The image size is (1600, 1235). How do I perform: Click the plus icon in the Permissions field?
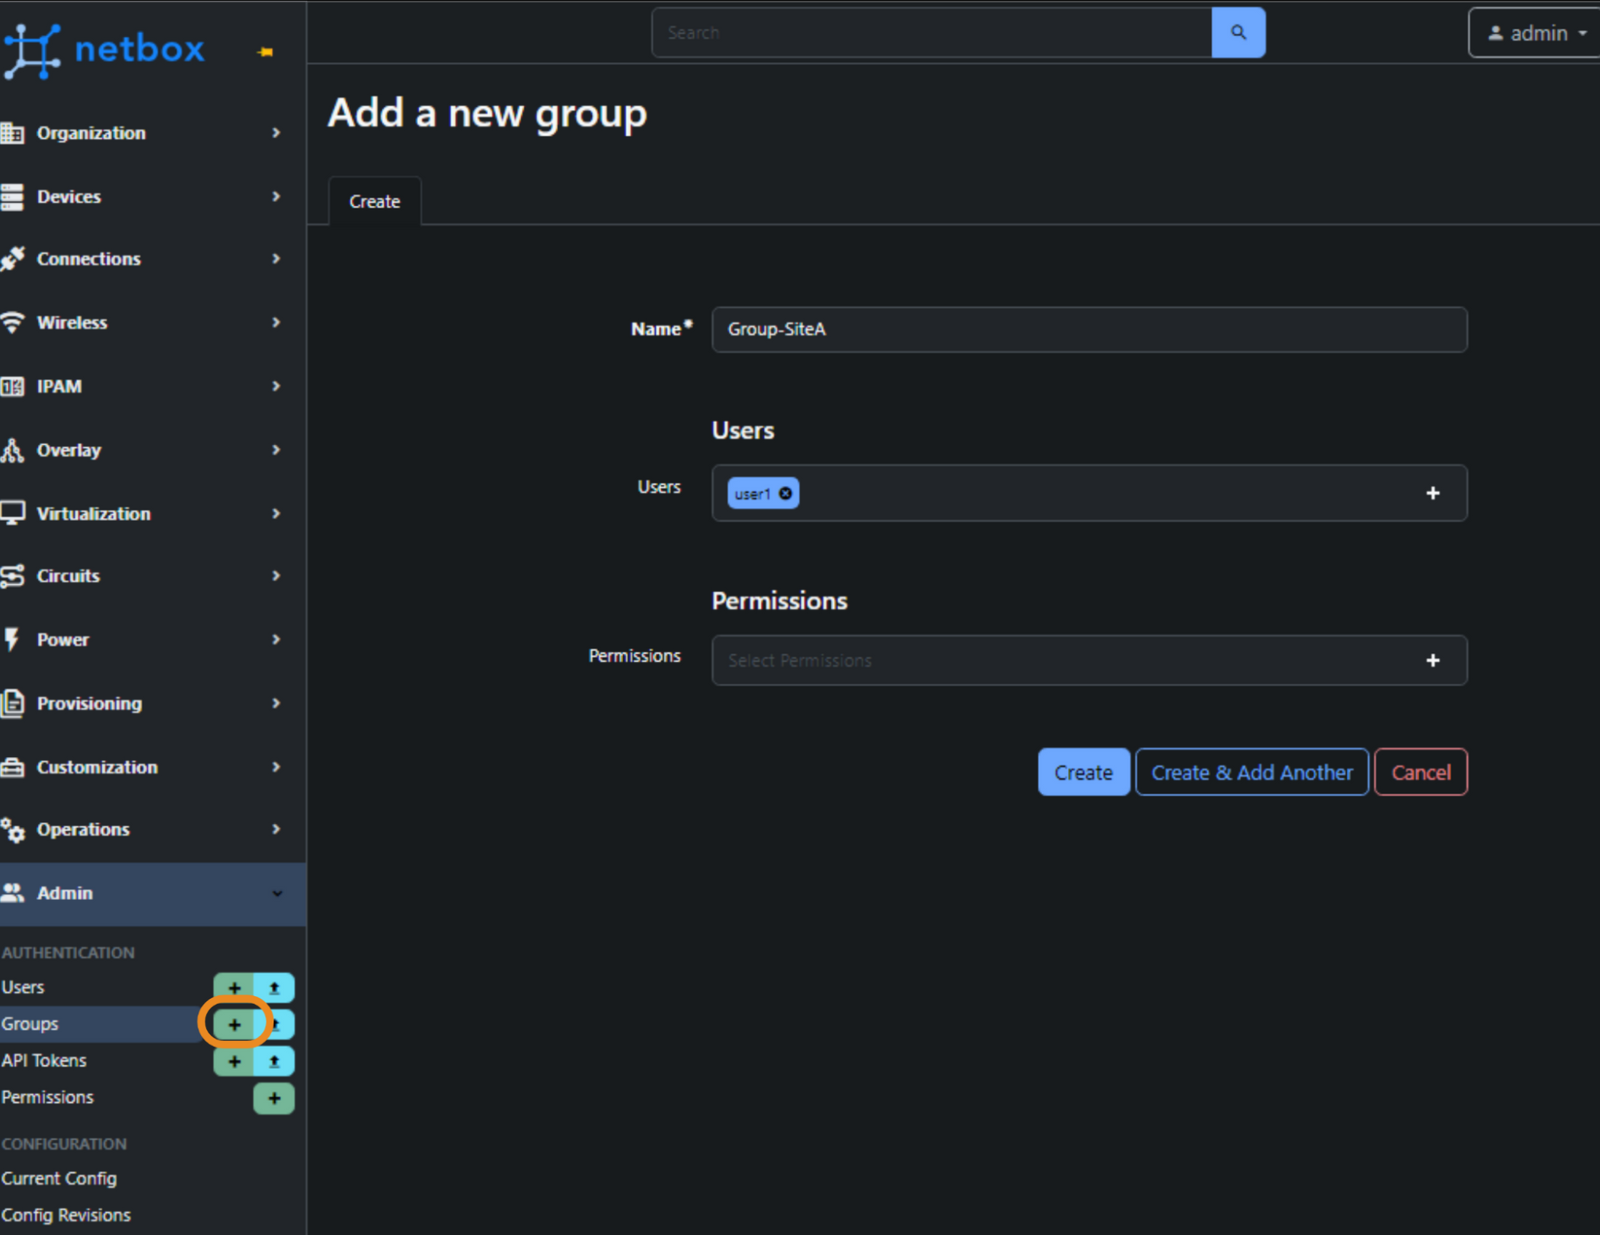click(1433, 660)
